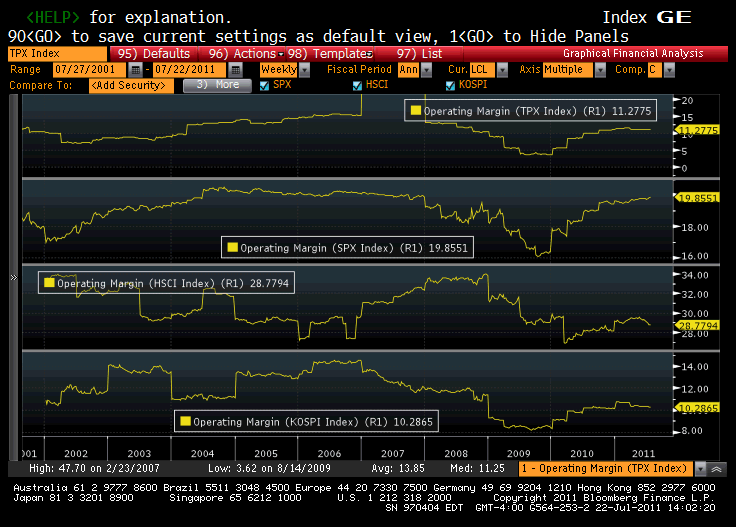Click yellow legend square for SPX Index
Viewport: 736px width, 527px height.
click(232, 247)
